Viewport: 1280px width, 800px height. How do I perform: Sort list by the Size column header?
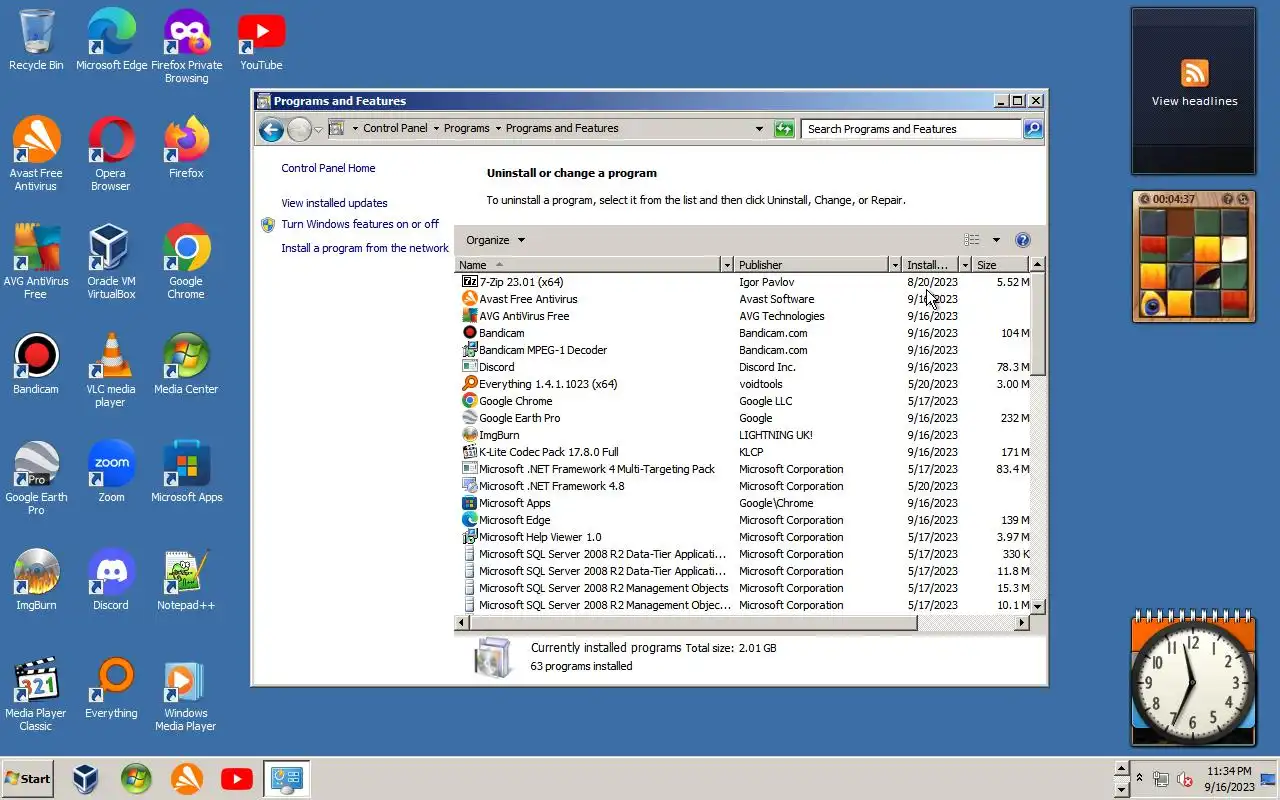click(1001, 265)
